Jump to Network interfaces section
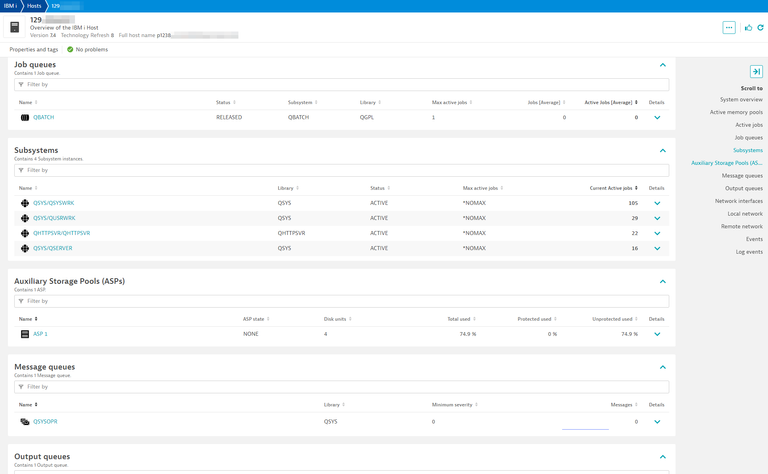Image resolution: width=768 pixels, height=474 pixels. pyautogui.click(x=739, y=201)
